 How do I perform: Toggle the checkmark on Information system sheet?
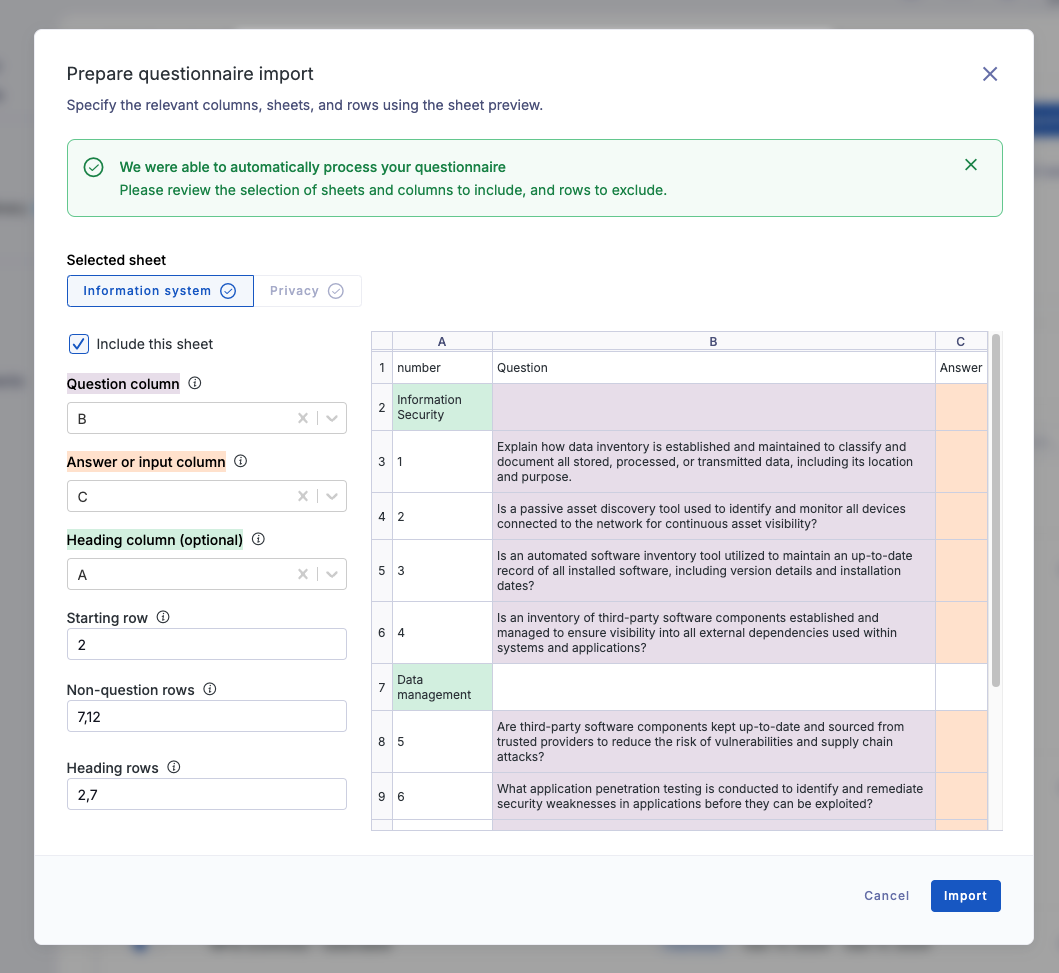point(228,291)
